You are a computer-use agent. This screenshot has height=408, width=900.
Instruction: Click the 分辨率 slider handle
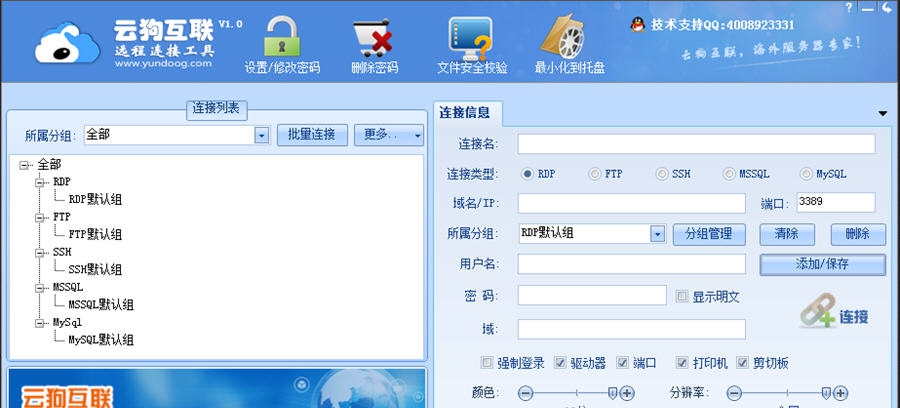[x=826, y=393]
